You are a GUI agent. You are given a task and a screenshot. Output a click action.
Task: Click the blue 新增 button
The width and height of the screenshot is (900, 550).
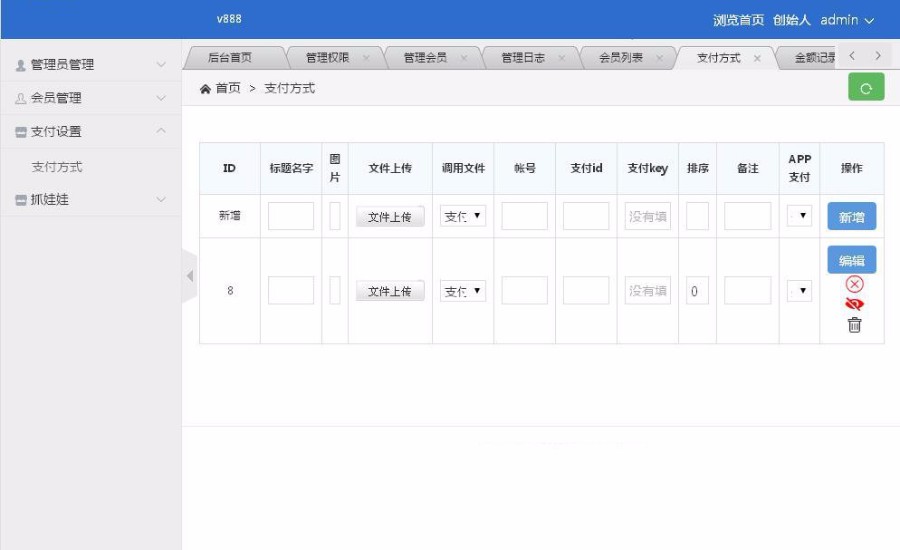[851, 216]
